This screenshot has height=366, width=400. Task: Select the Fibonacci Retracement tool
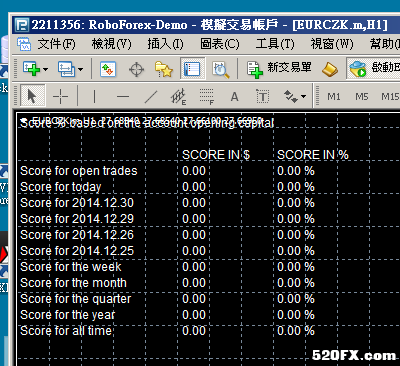tap(207, 97)
